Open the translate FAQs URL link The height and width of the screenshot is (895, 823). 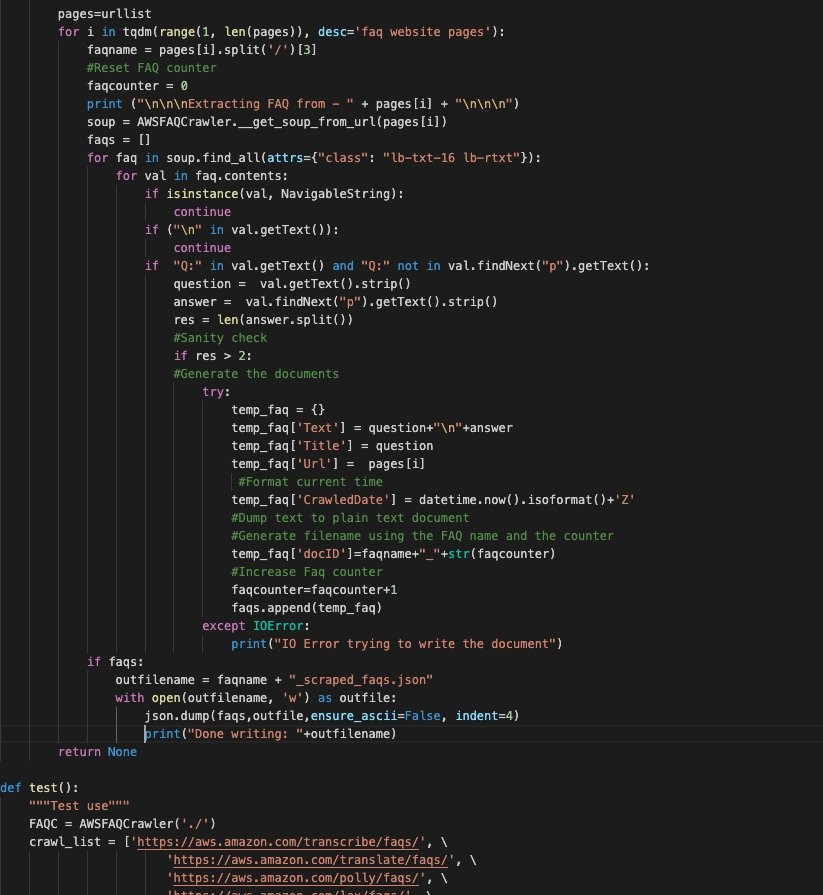coord(311,860)
